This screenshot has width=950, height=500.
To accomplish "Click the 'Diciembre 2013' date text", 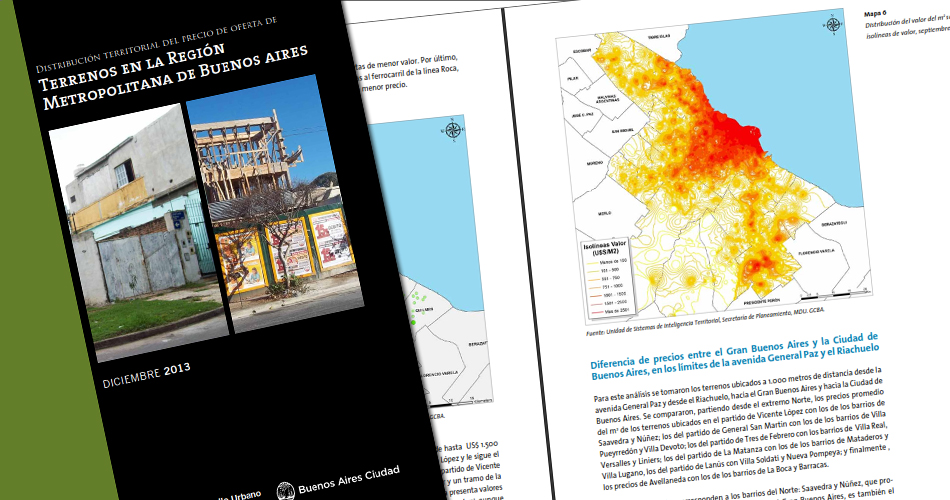I will 146,374.
